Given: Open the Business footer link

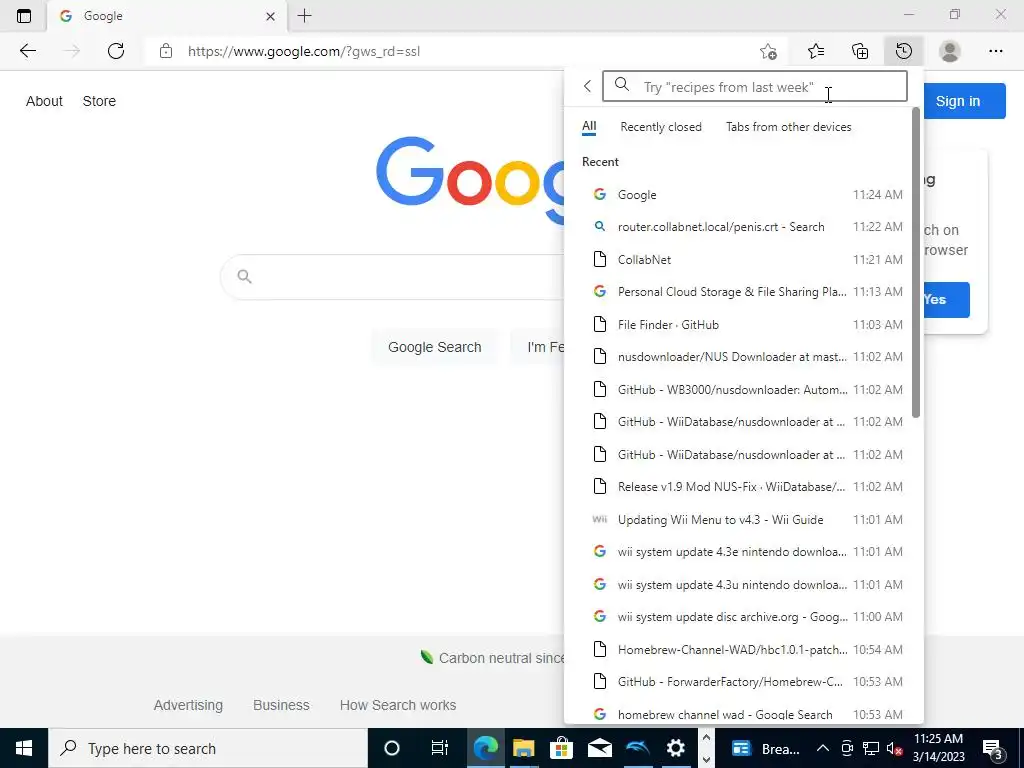Looking at the screenshot, I should click(281, 705).
